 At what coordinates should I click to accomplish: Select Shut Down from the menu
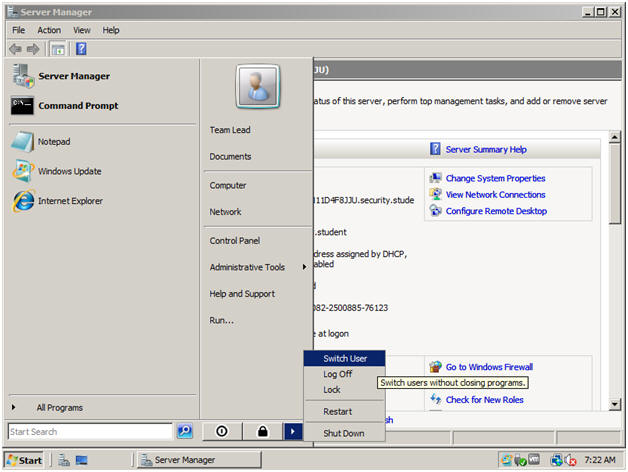pyautogui.click(x=344, y=433)
